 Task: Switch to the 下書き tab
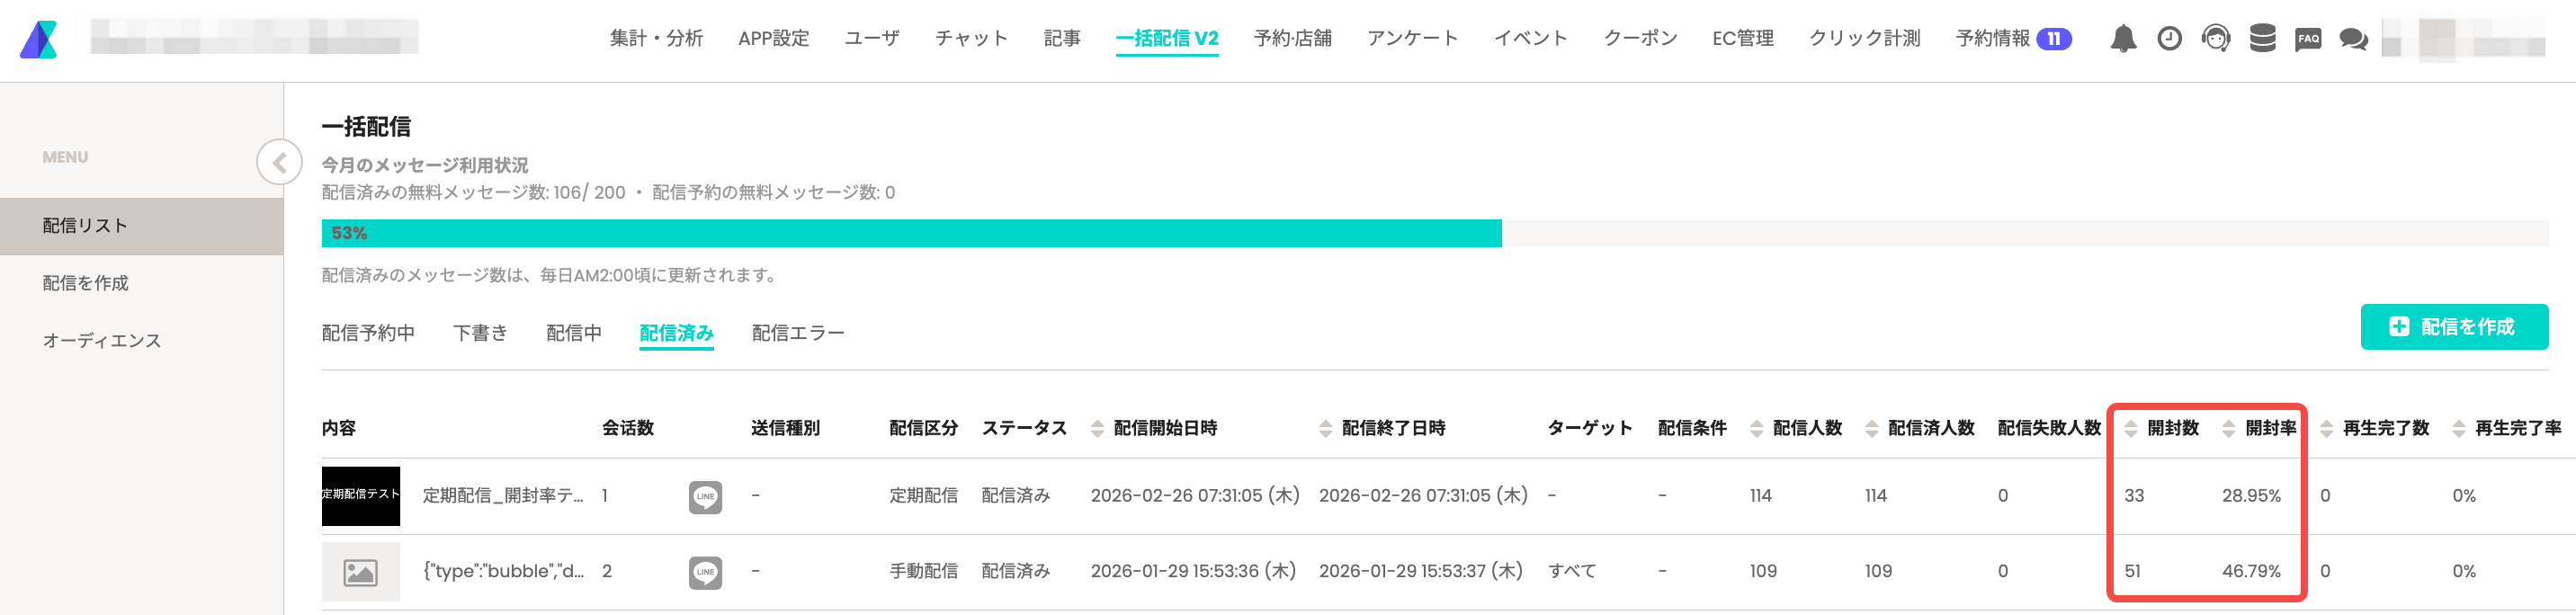tap(480, 333)
